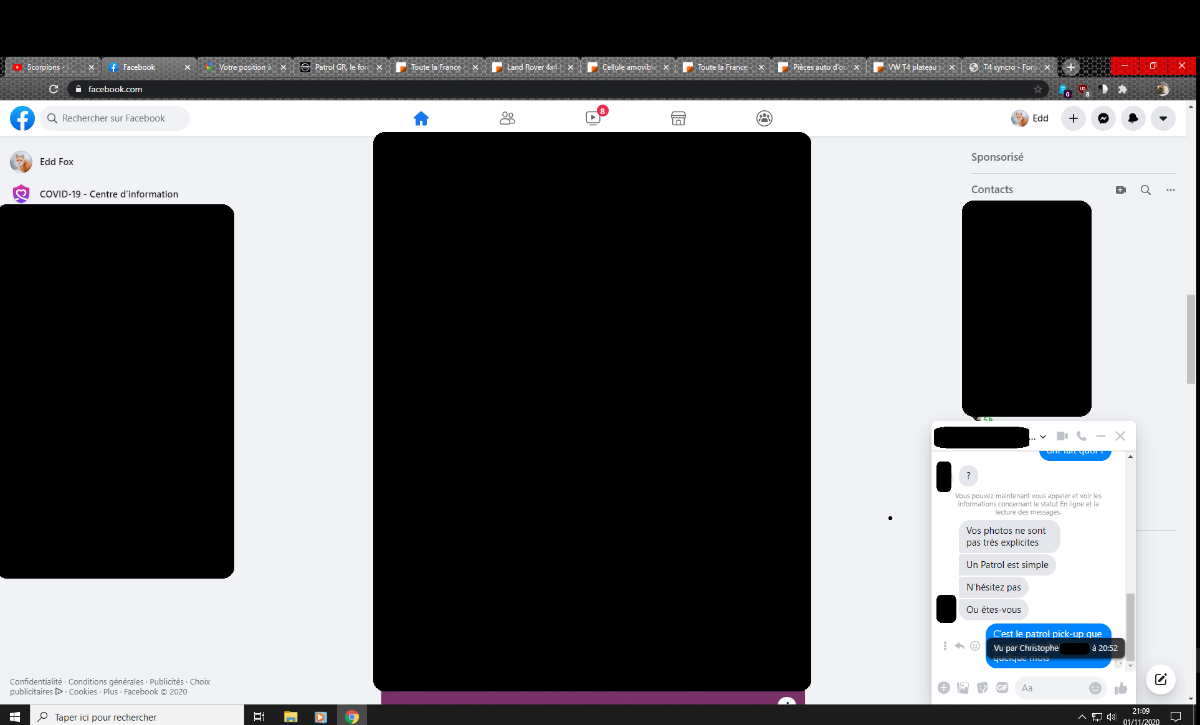Screen dimensions: 1200x725
Task: Search contacts with magnifier icon
Action: (1146, 190)
